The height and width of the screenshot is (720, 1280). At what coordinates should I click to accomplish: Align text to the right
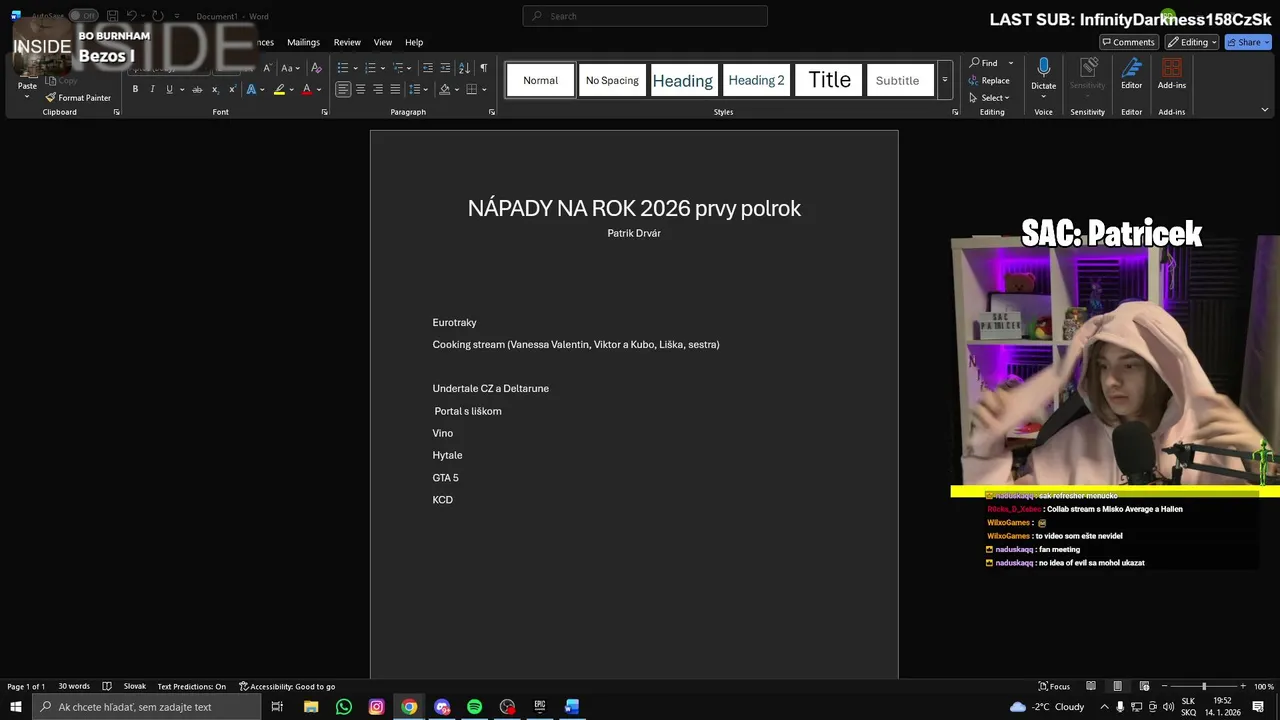pos(378,89)
